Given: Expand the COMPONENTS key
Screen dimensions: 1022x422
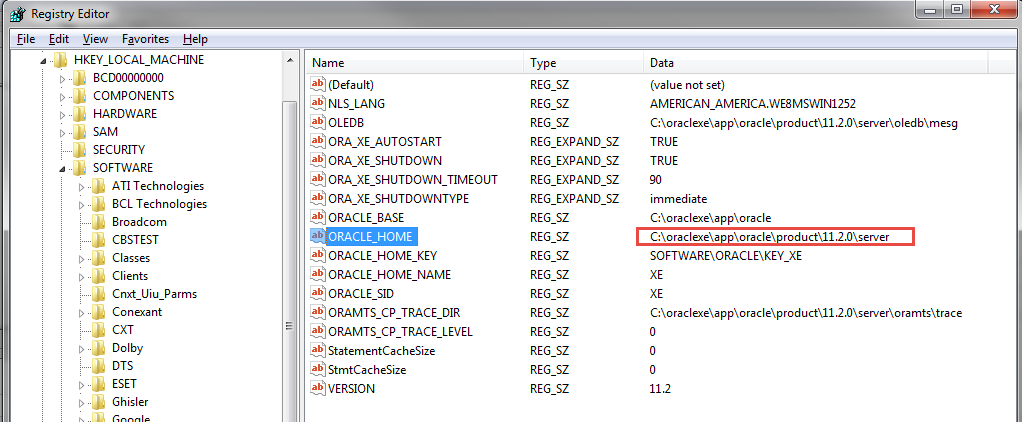Looking at the screenshot, I should pos(63,97).
